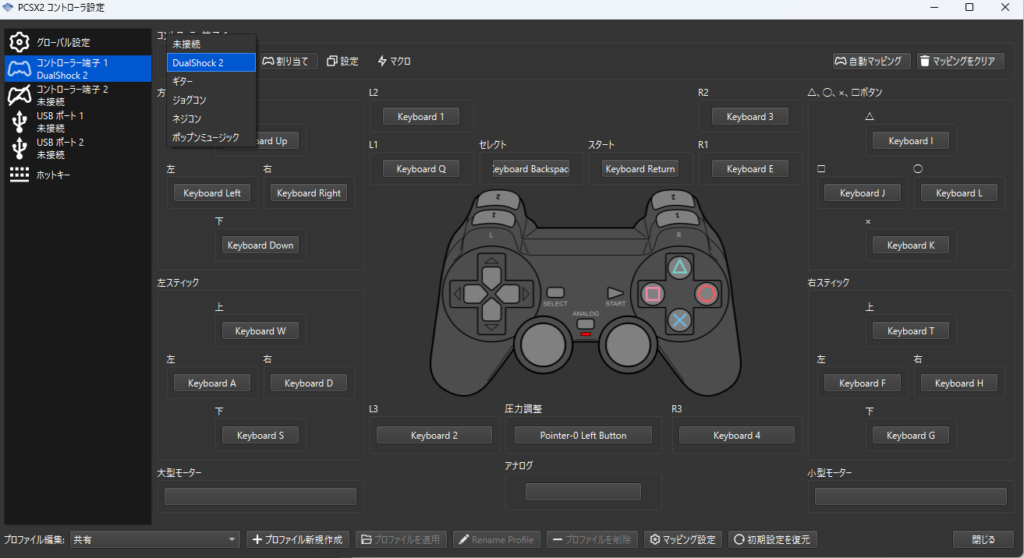
Task: Click スタート binding Keyboard Return
Action: [640, 169]
